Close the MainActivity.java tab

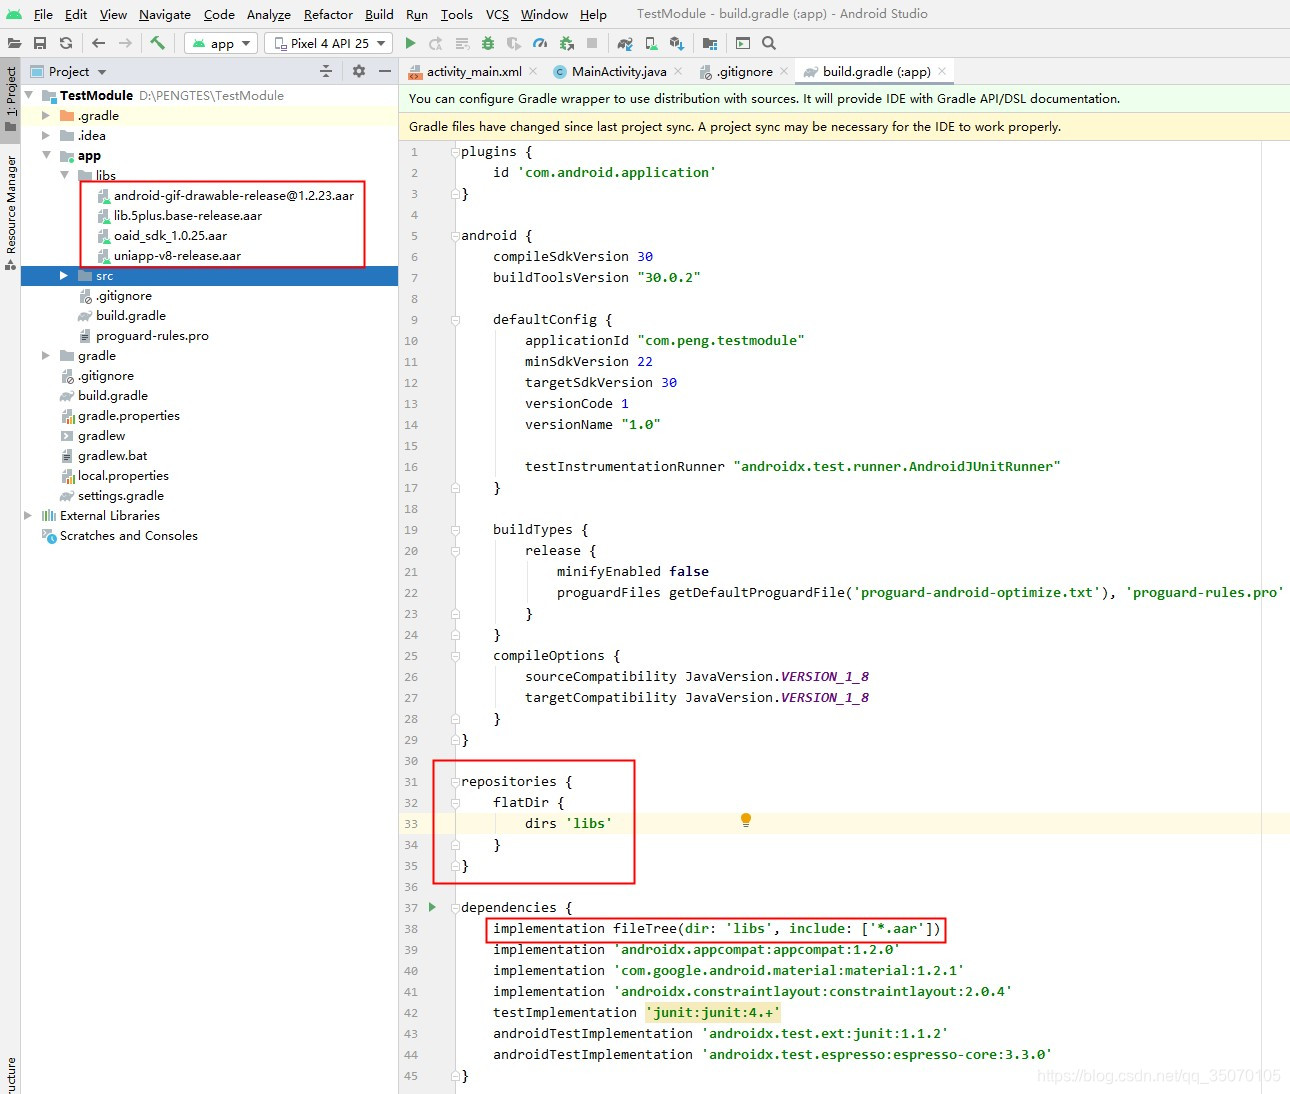click(678, 71)
